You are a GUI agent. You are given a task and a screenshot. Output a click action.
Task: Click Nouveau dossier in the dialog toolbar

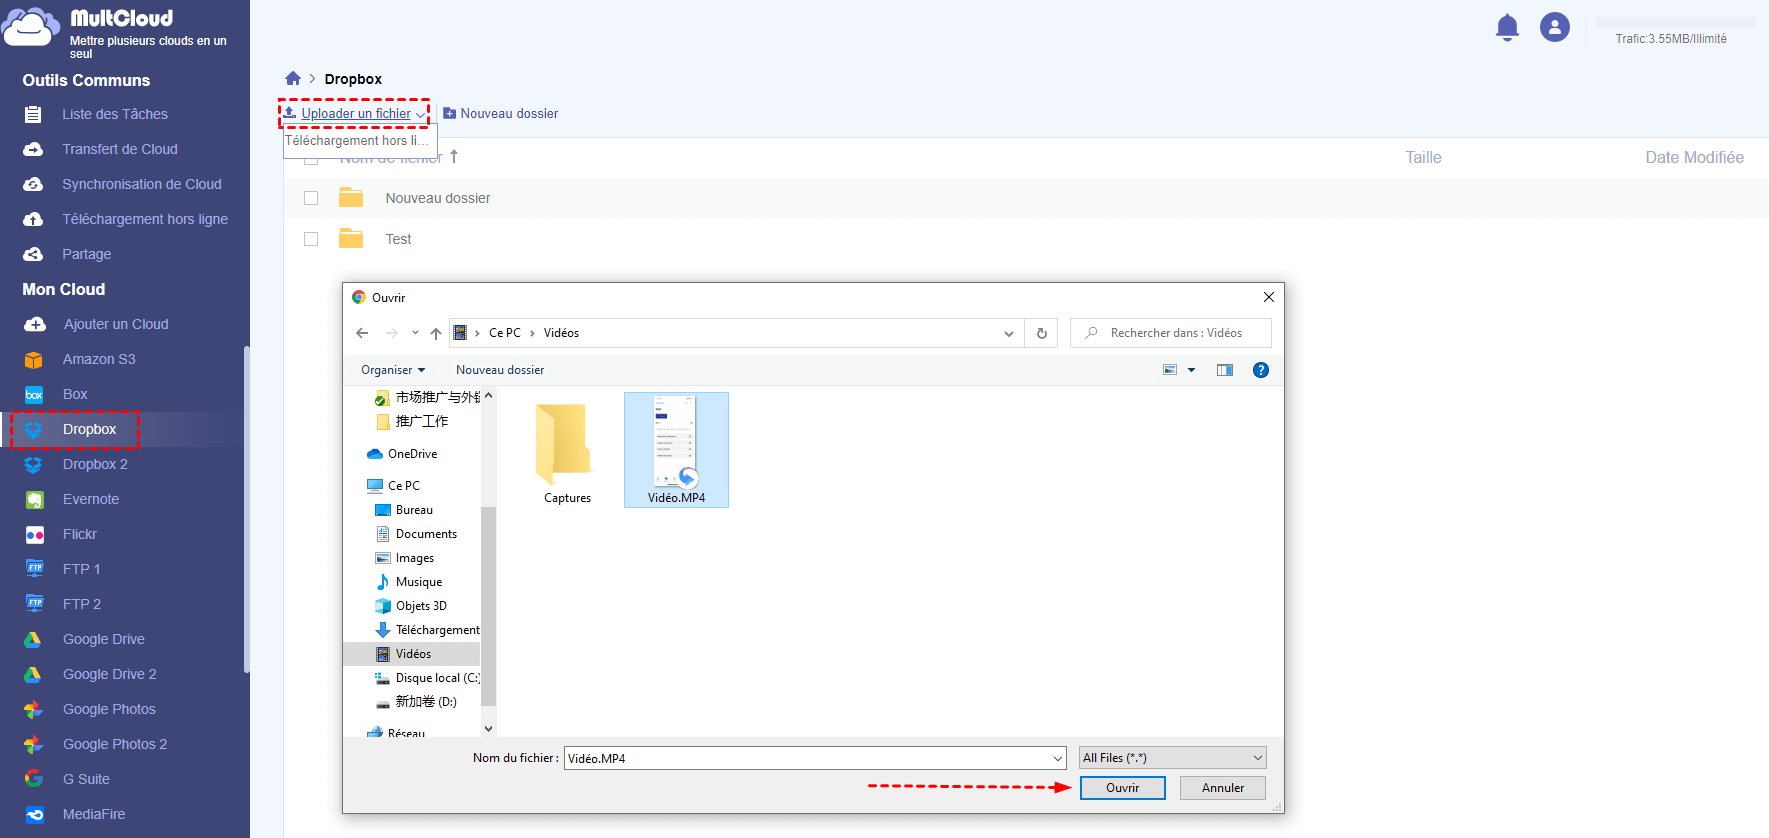coord(500,370)
